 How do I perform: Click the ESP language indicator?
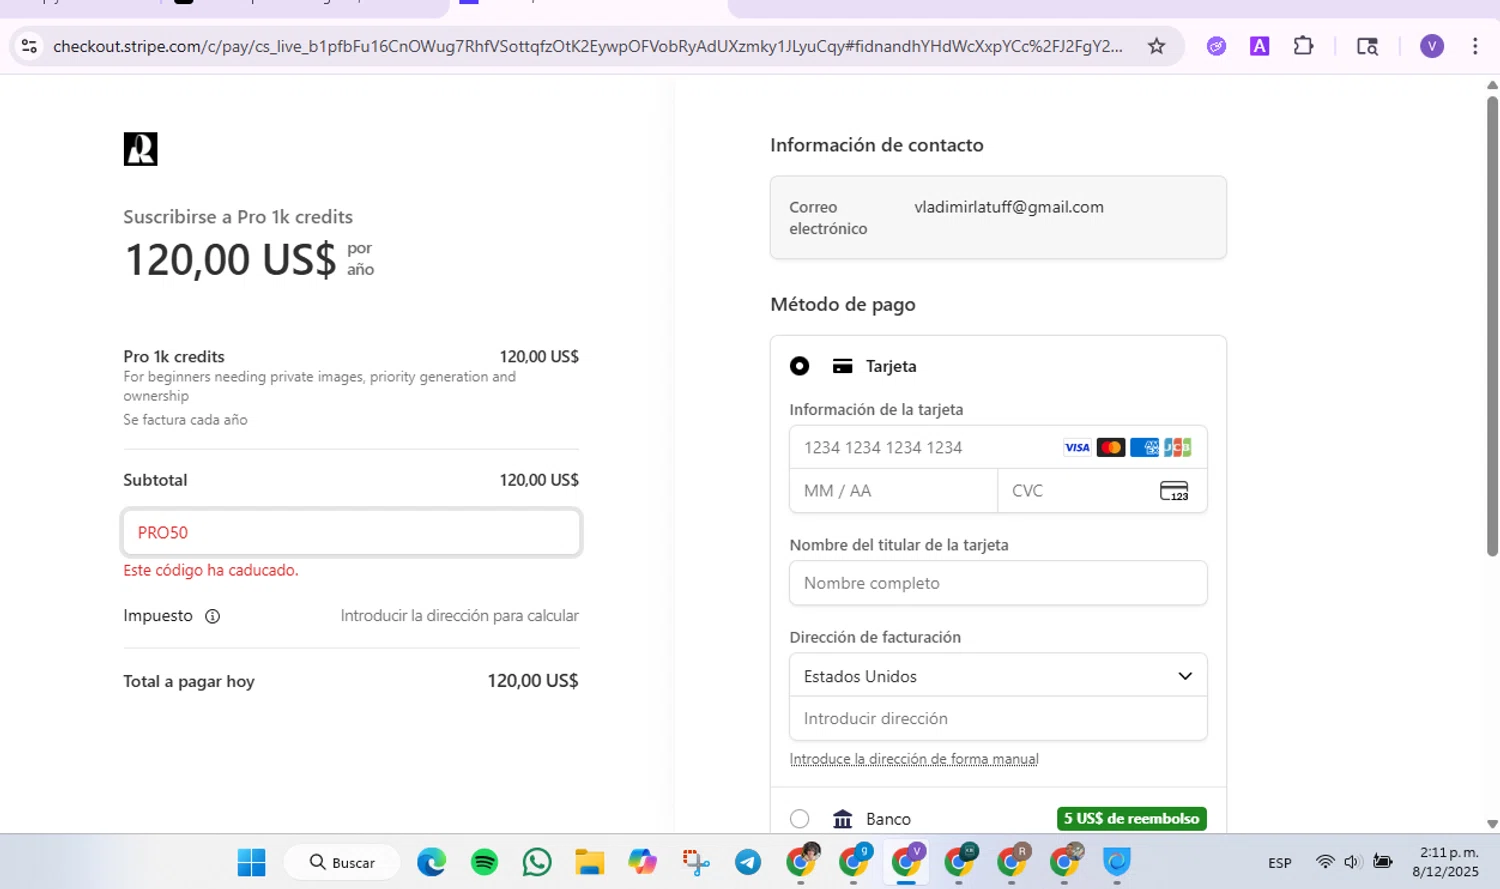click(1280, 862)
